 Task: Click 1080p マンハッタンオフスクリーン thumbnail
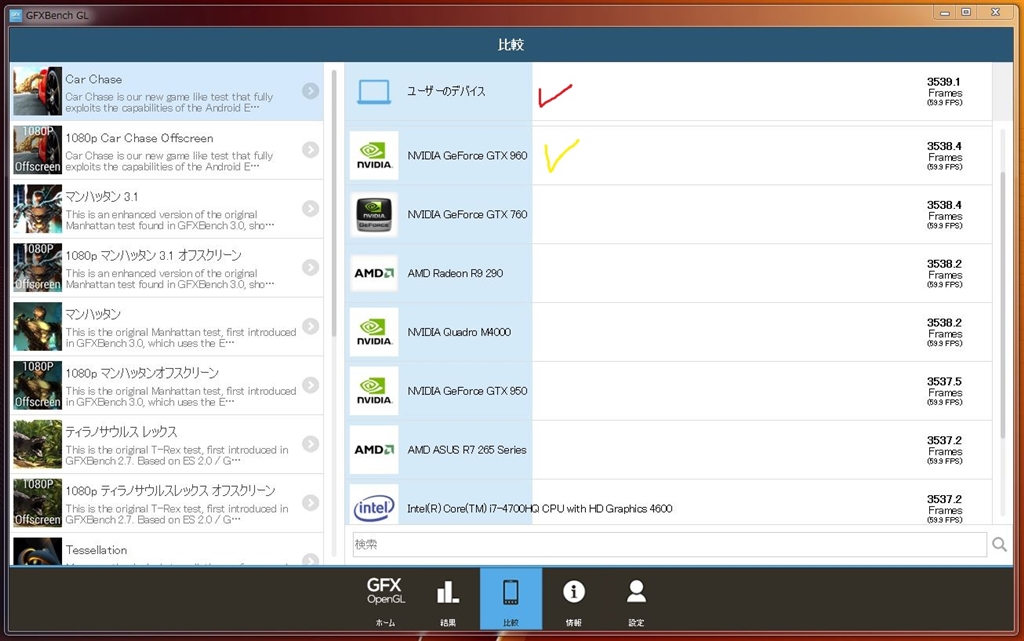click(37, 385)
